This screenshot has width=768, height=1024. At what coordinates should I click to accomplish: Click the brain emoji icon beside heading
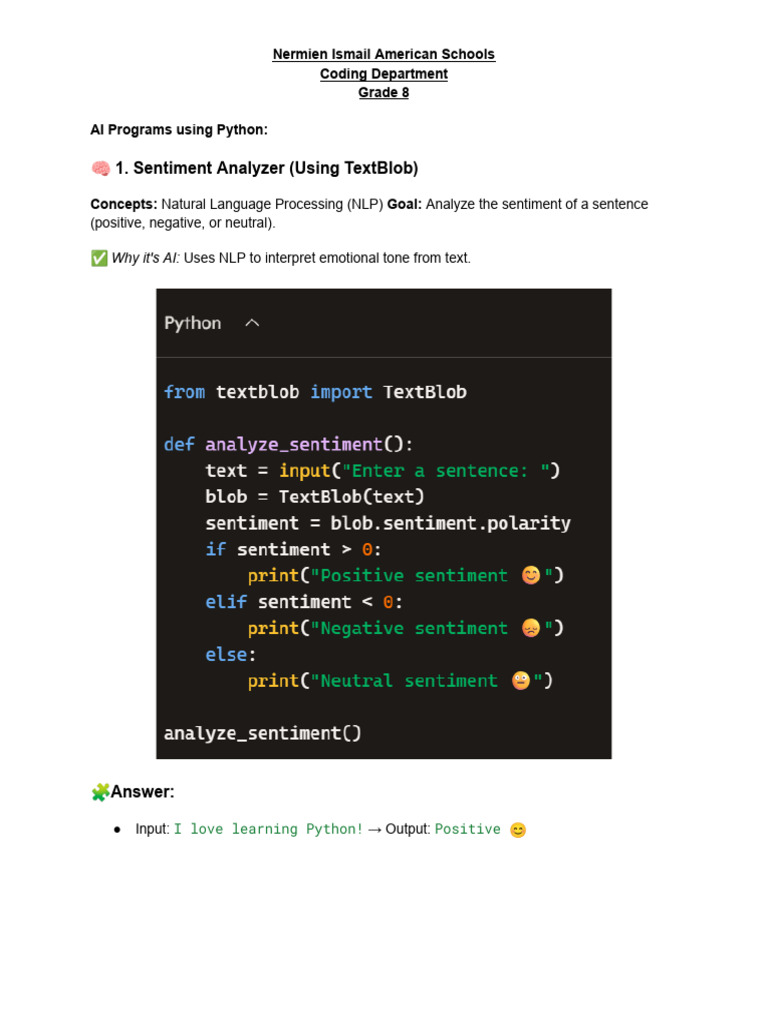(100, 168)
